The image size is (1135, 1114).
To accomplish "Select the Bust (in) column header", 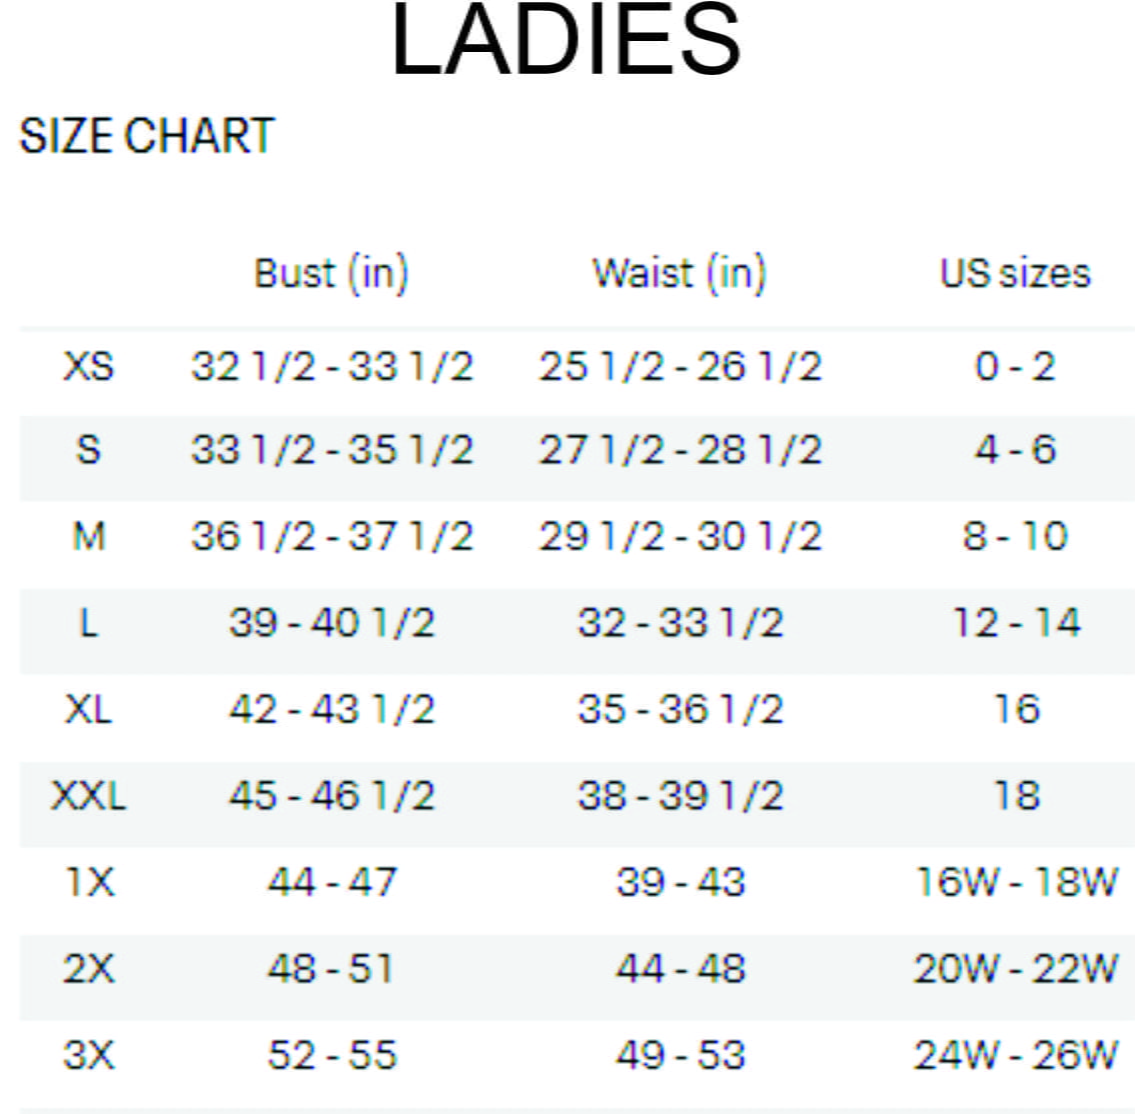I will (331, 273).
